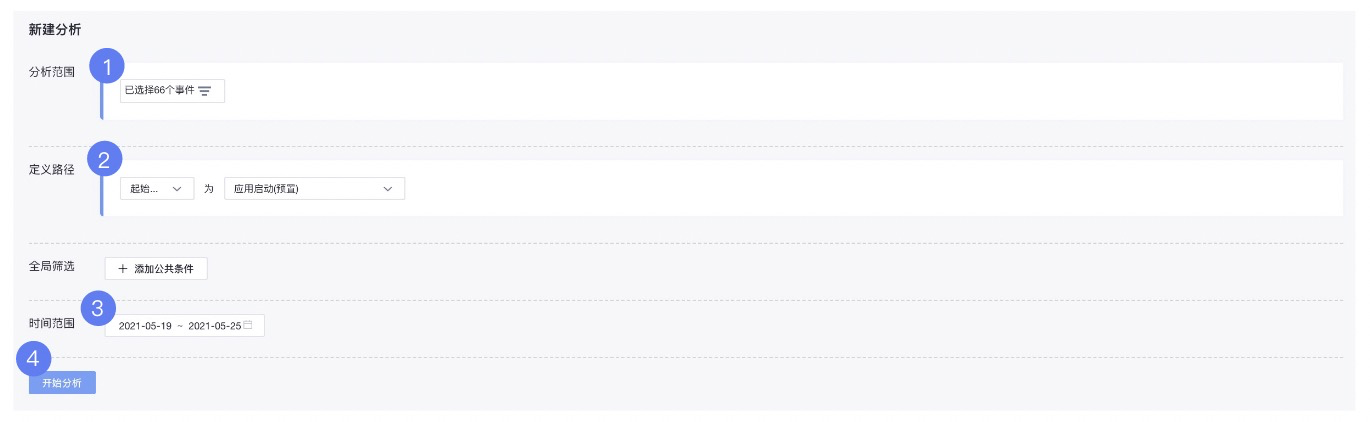Screen dimensions: 1370x422
Task: Click the end date 2021-05-25
Action: [215, 326]
